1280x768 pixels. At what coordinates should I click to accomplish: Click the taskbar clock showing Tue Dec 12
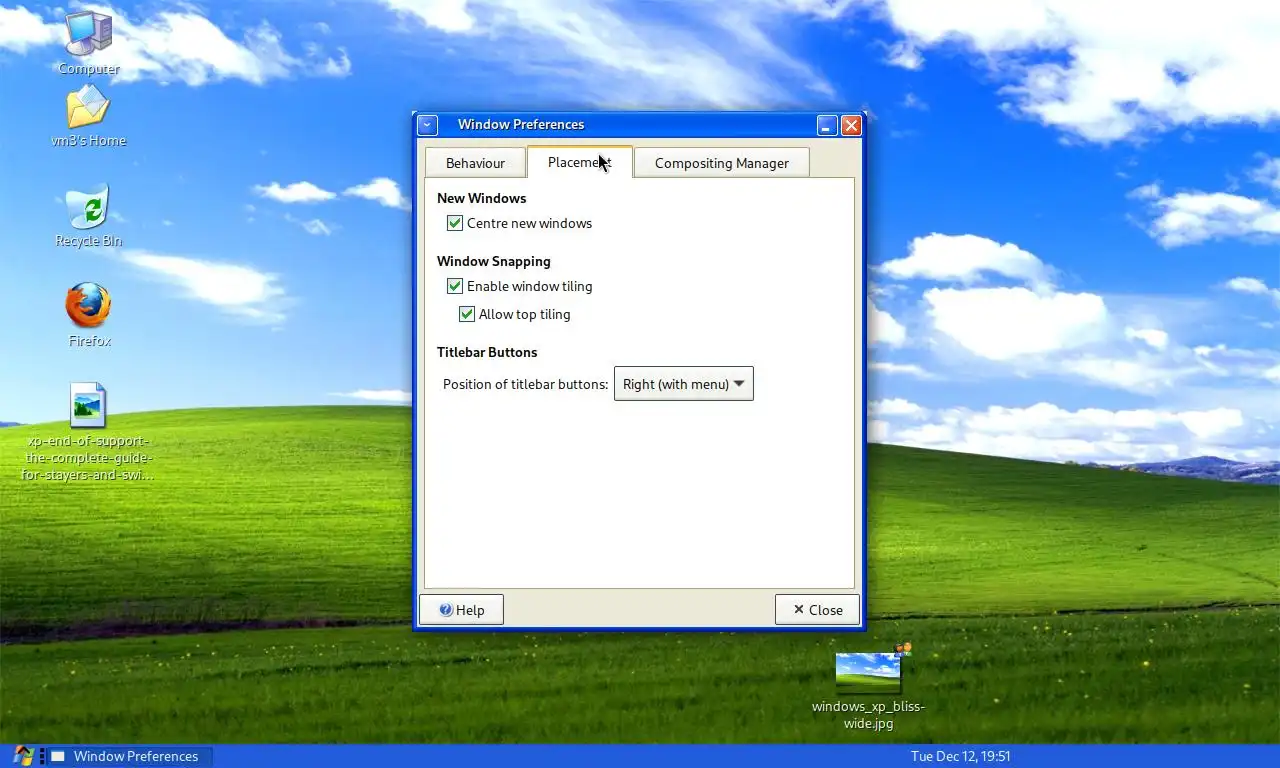tap(960, 756)
